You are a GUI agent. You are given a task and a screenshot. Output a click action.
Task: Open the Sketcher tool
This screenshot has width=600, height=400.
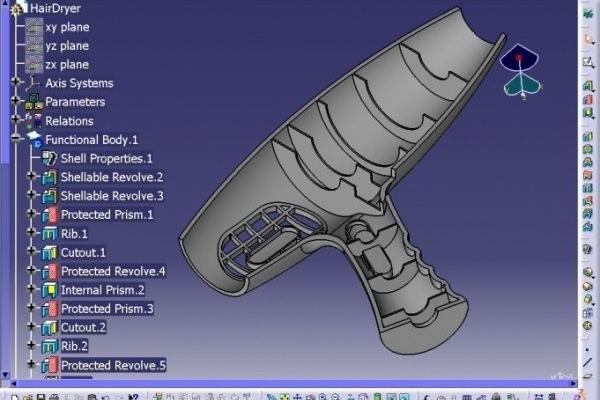click(x=588, y=62)
